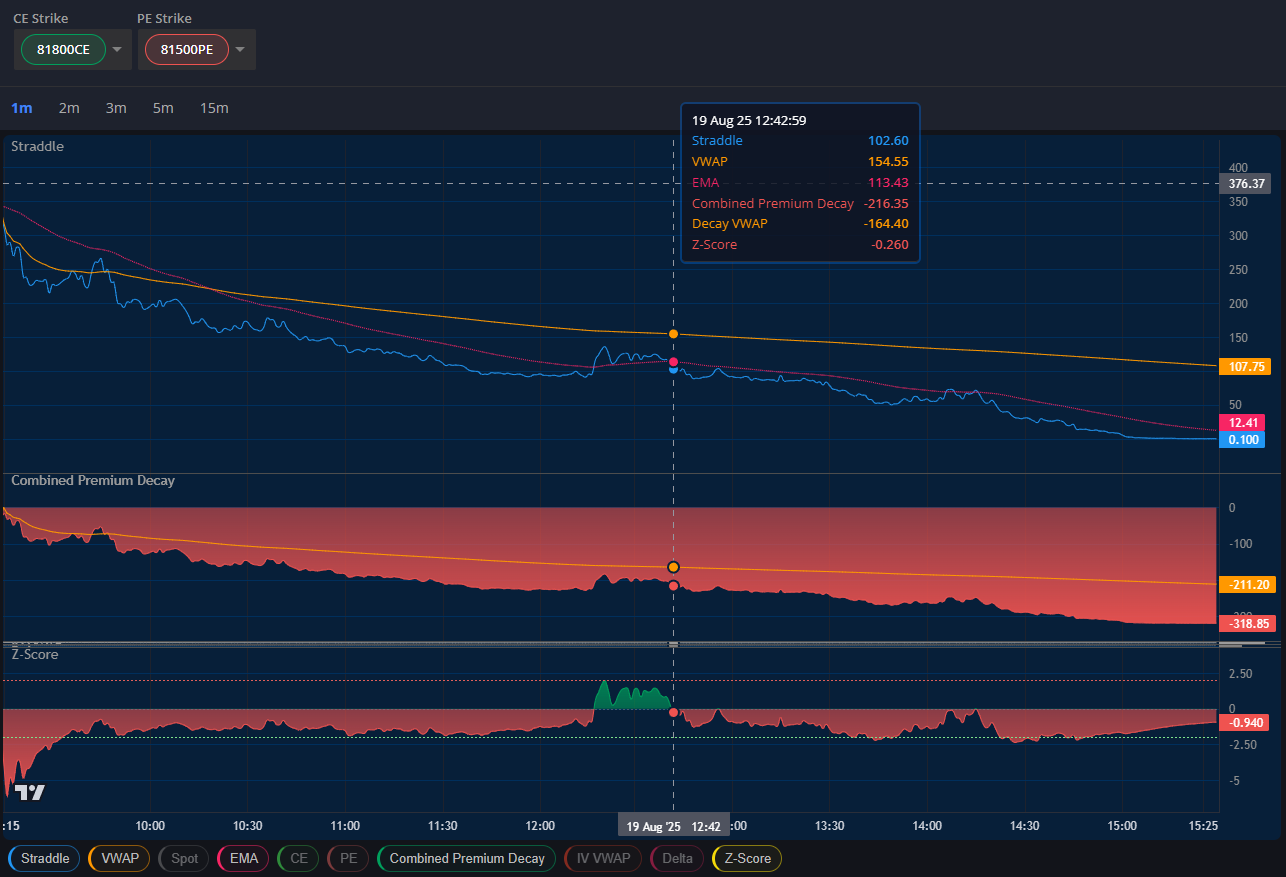1286x877 pixels.
Task: Toggle the VWAP indicator pill
Action: 118,858
